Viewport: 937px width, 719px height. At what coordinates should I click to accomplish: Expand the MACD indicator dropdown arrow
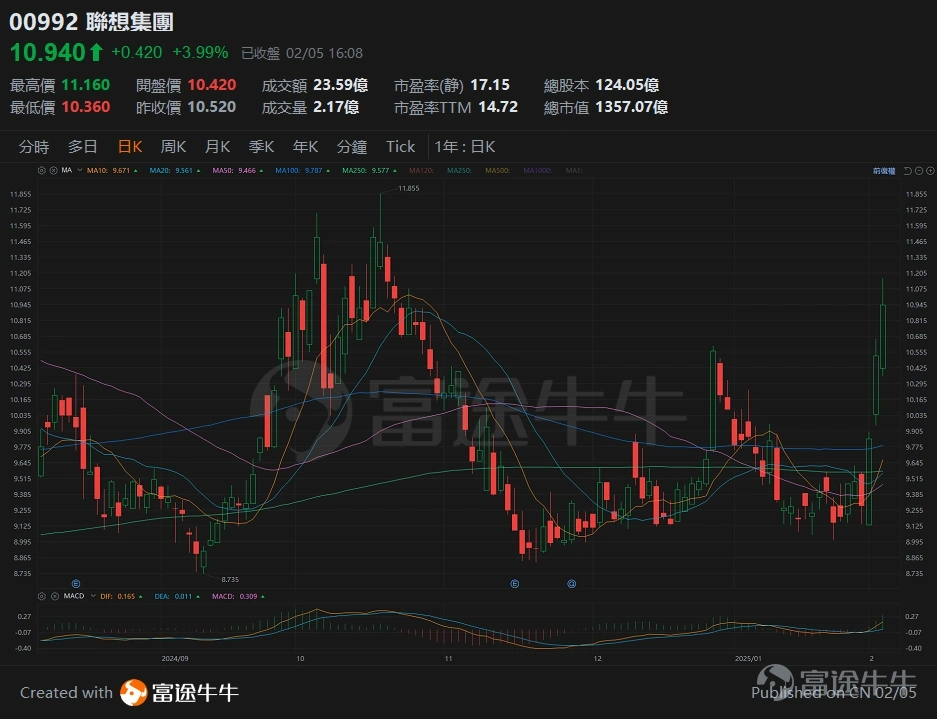point(93,596)
